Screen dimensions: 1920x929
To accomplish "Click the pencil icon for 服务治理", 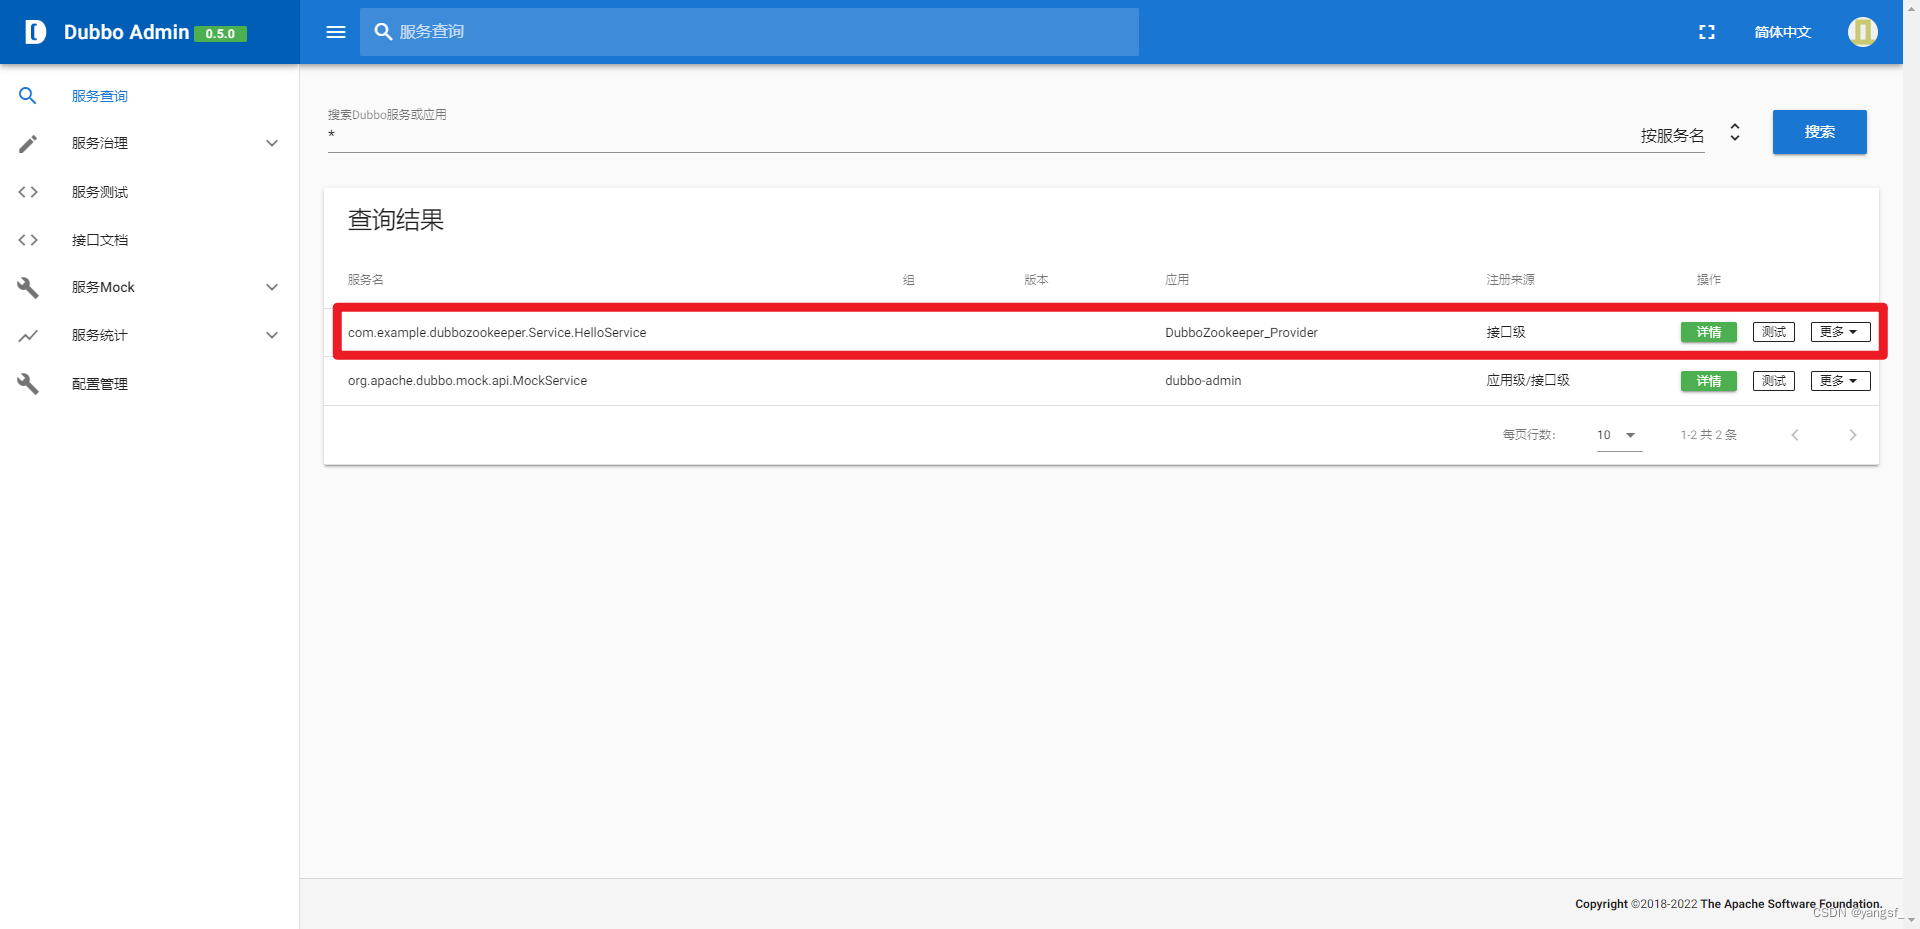I will coord(28,144).
